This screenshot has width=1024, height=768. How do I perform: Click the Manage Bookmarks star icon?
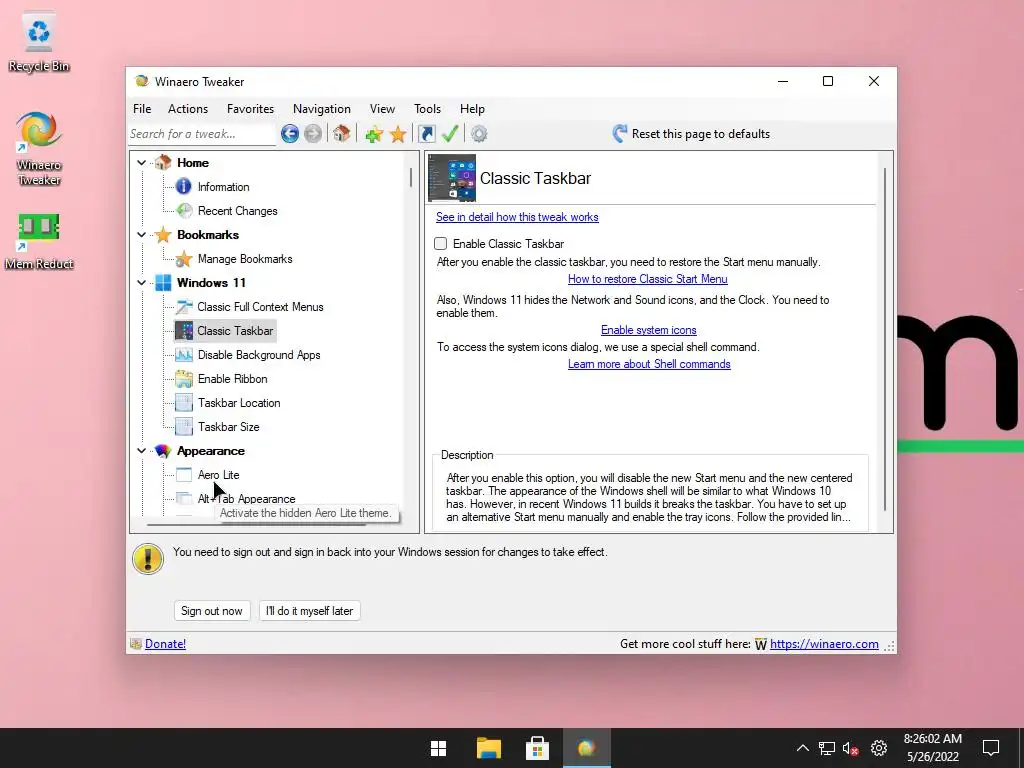coord(184,259)
